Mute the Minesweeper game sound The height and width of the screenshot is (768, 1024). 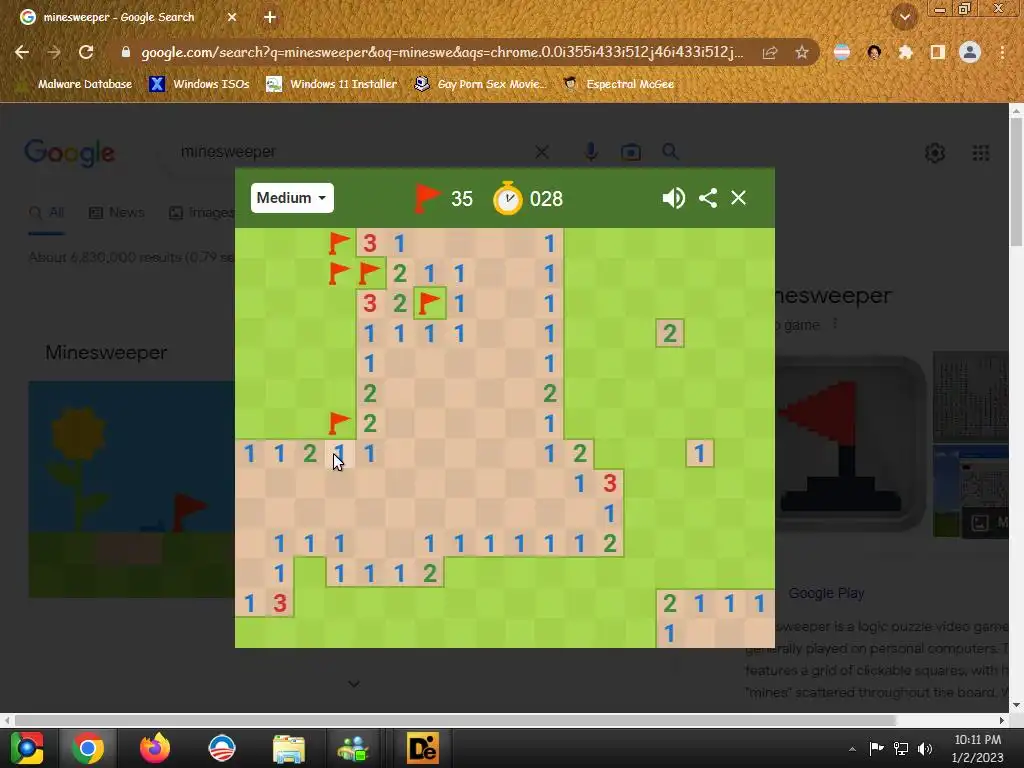click(673, 198)
